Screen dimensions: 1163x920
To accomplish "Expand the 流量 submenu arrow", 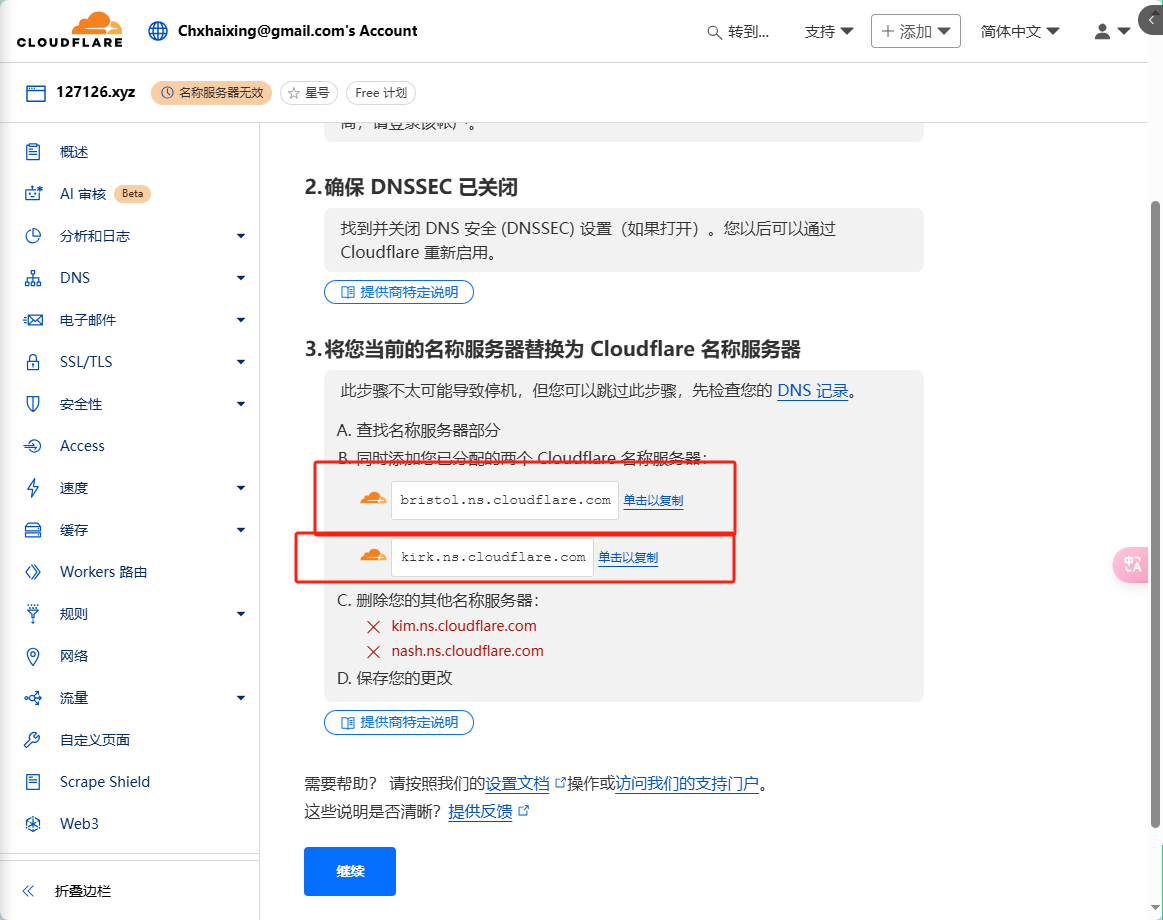I will [x=240, y=698].
